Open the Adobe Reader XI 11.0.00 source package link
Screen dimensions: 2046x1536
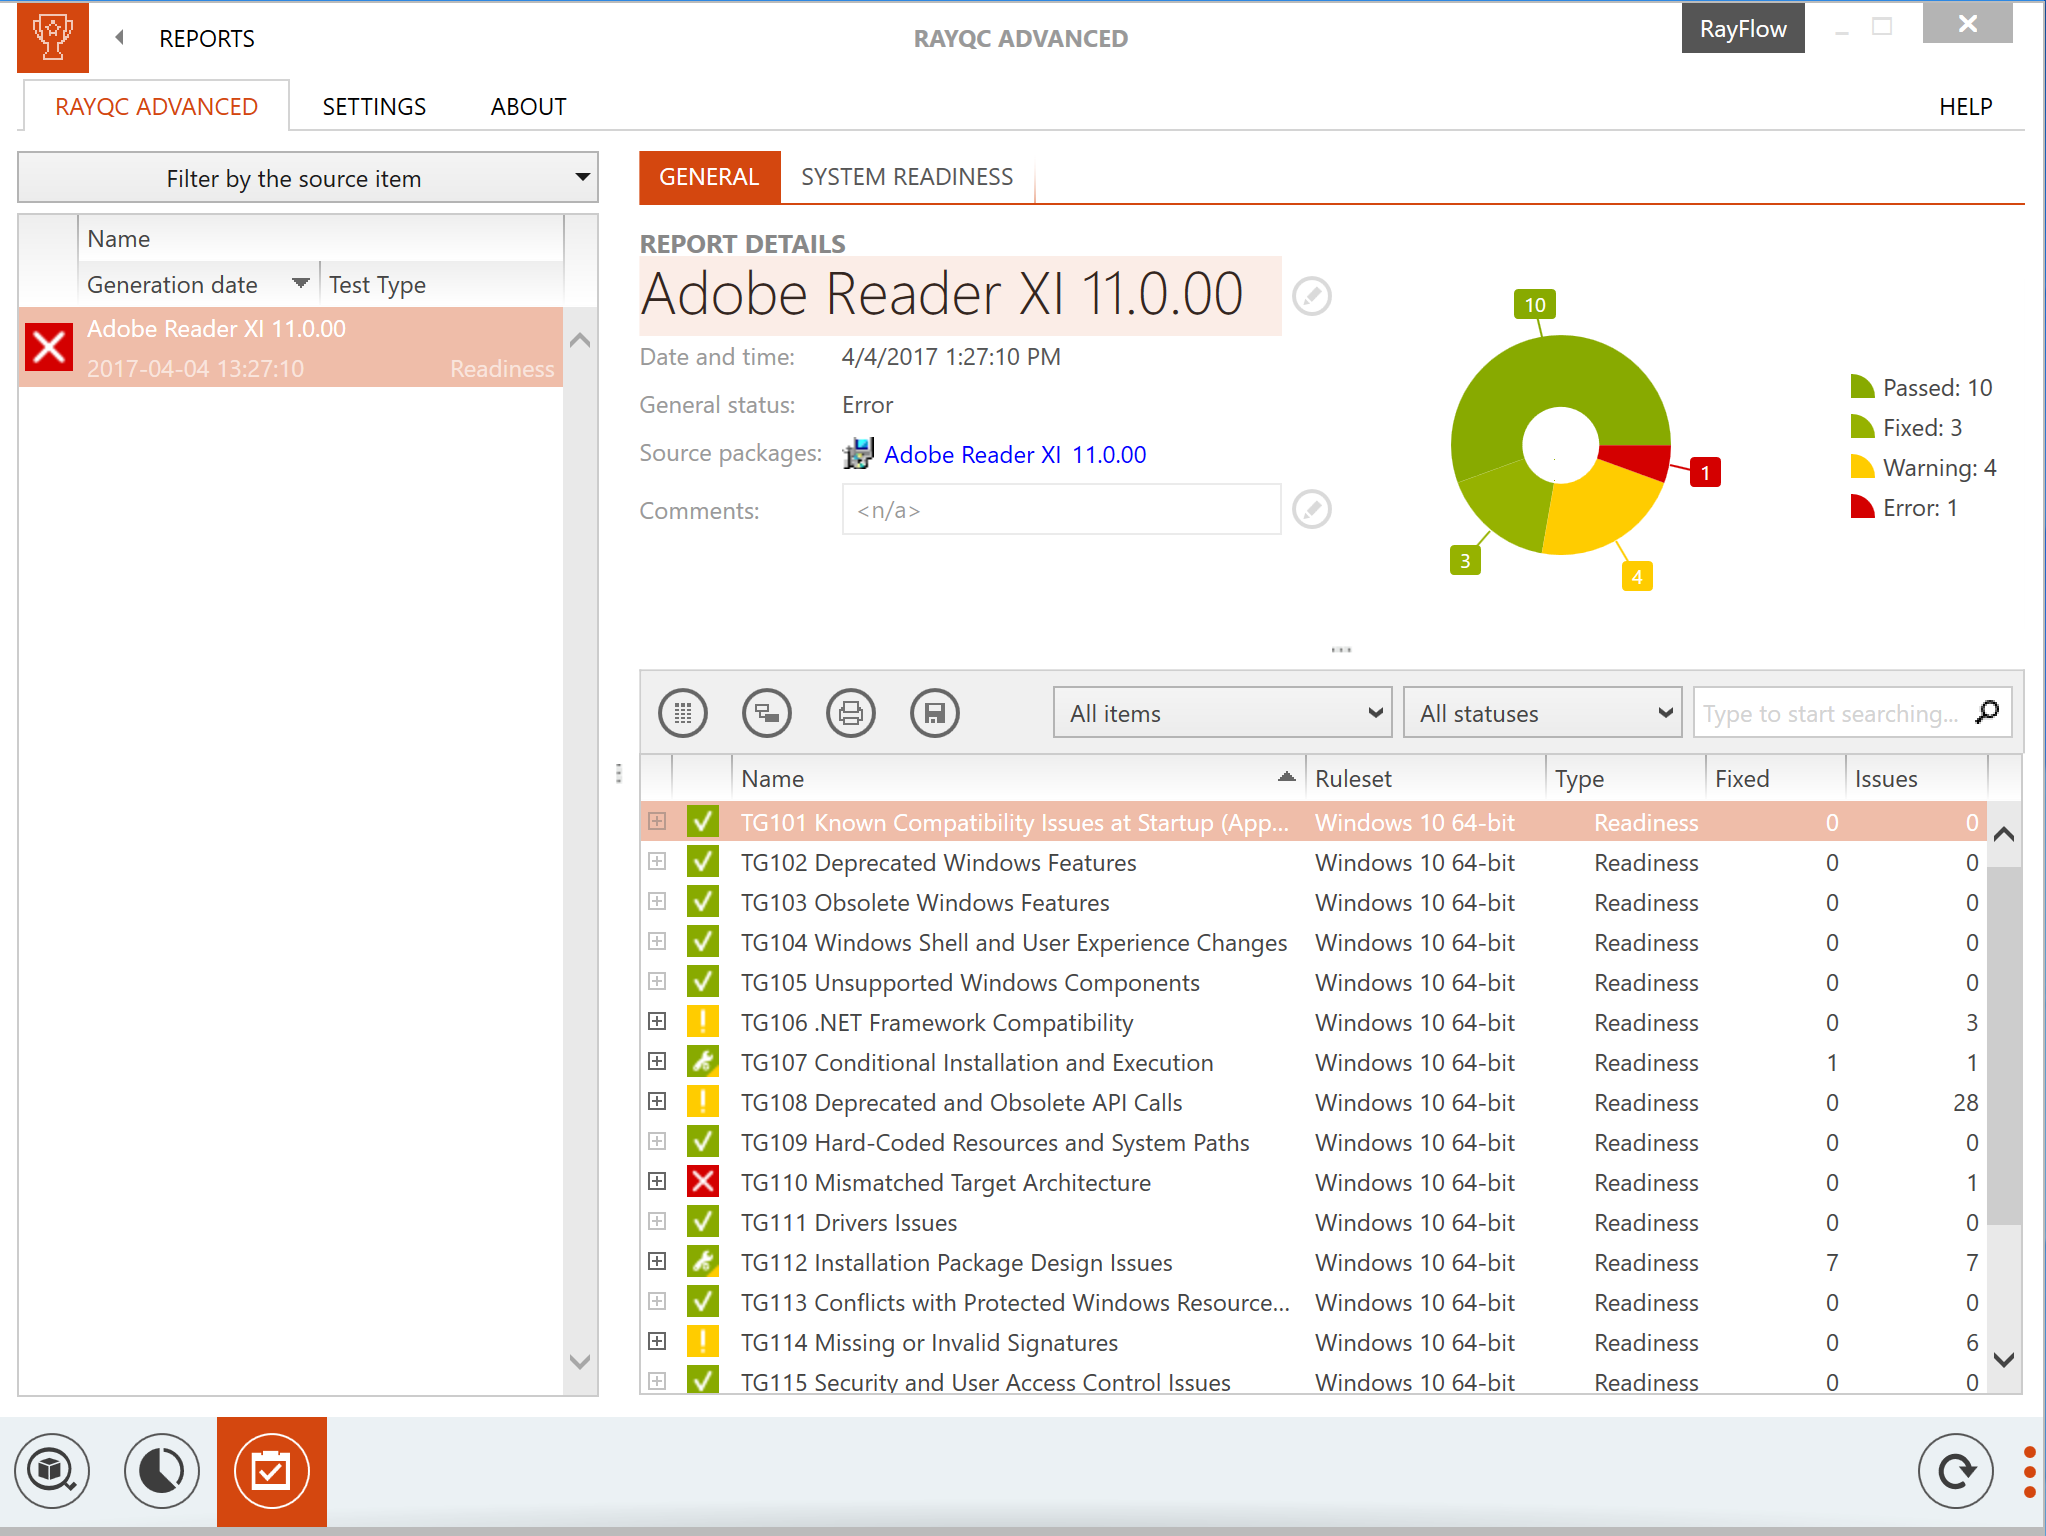click(1015, 455)
